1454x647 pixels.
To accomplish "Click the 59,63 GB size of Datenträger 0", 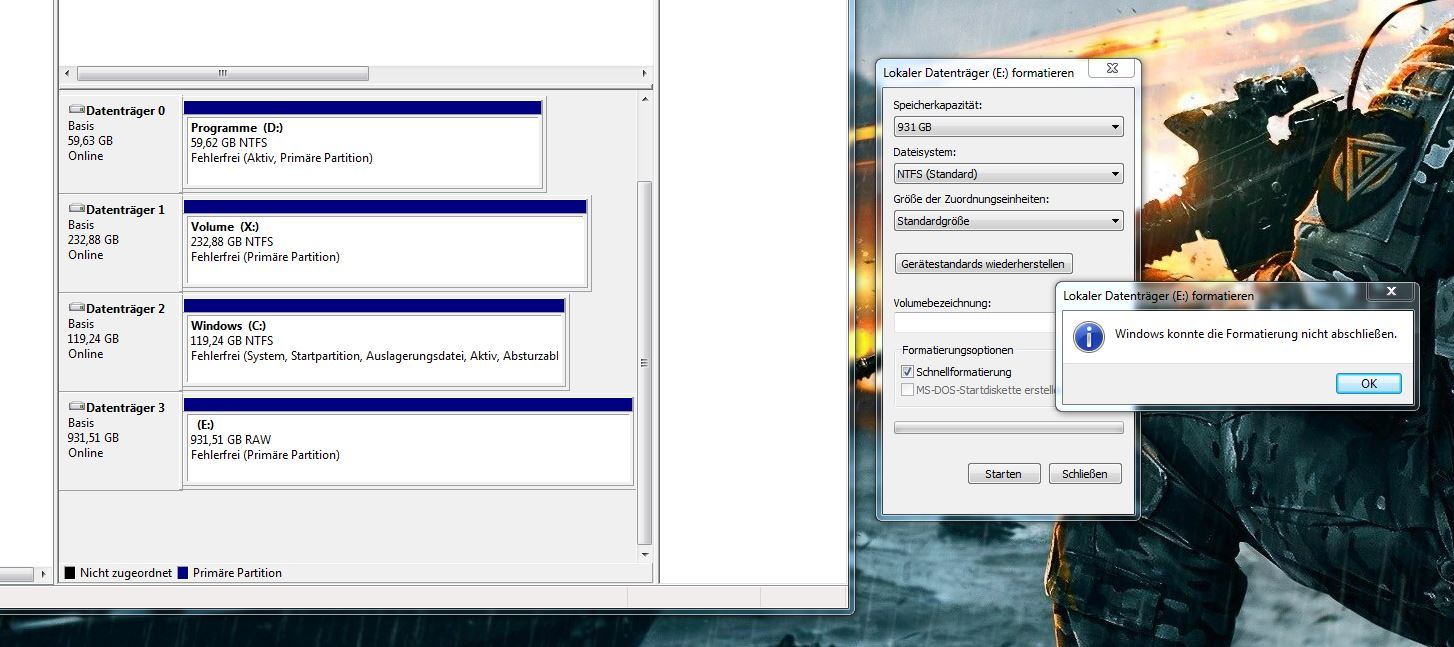I will [x=90, y=141].
